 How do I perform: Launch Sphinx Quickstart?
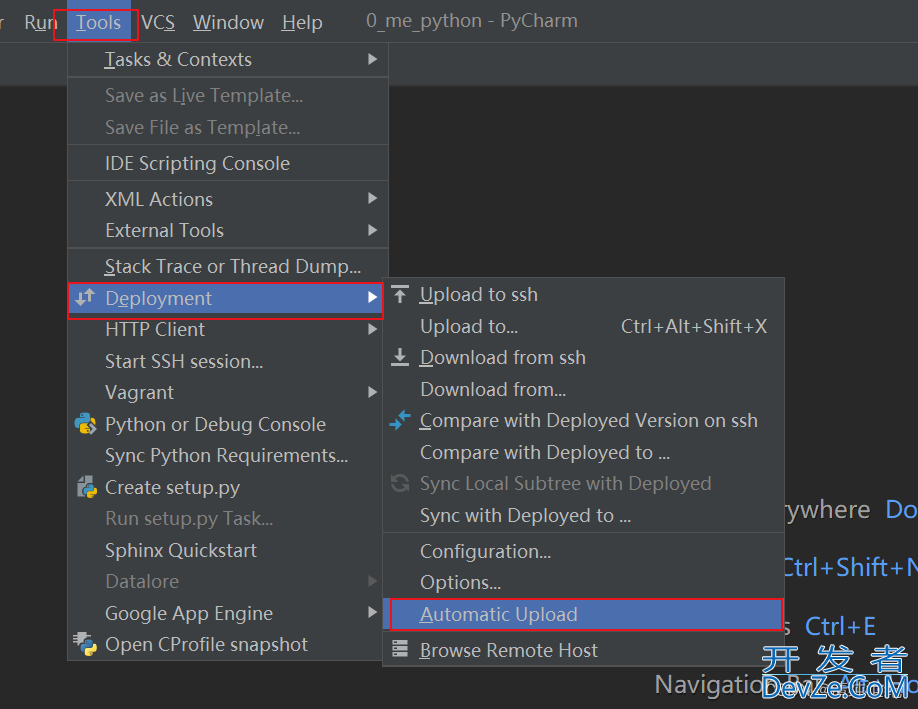[x=226, y=550]
